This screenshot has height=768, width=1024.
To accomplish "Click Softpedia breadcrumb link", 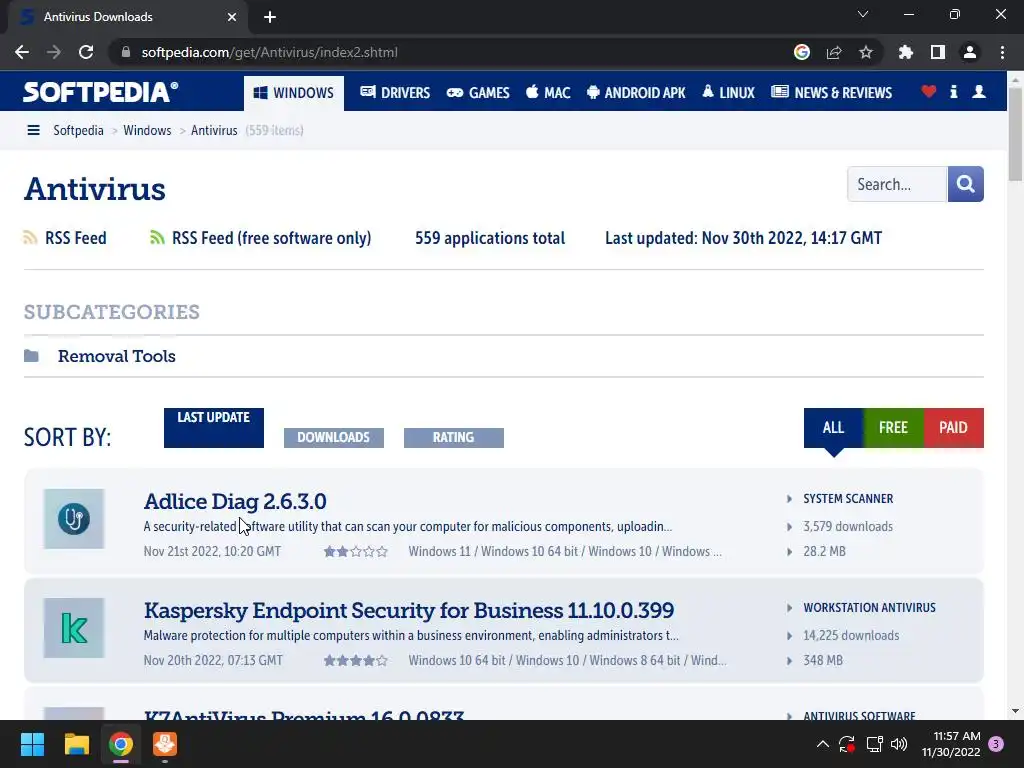I will pyautogui.click(x=78, y=131).
